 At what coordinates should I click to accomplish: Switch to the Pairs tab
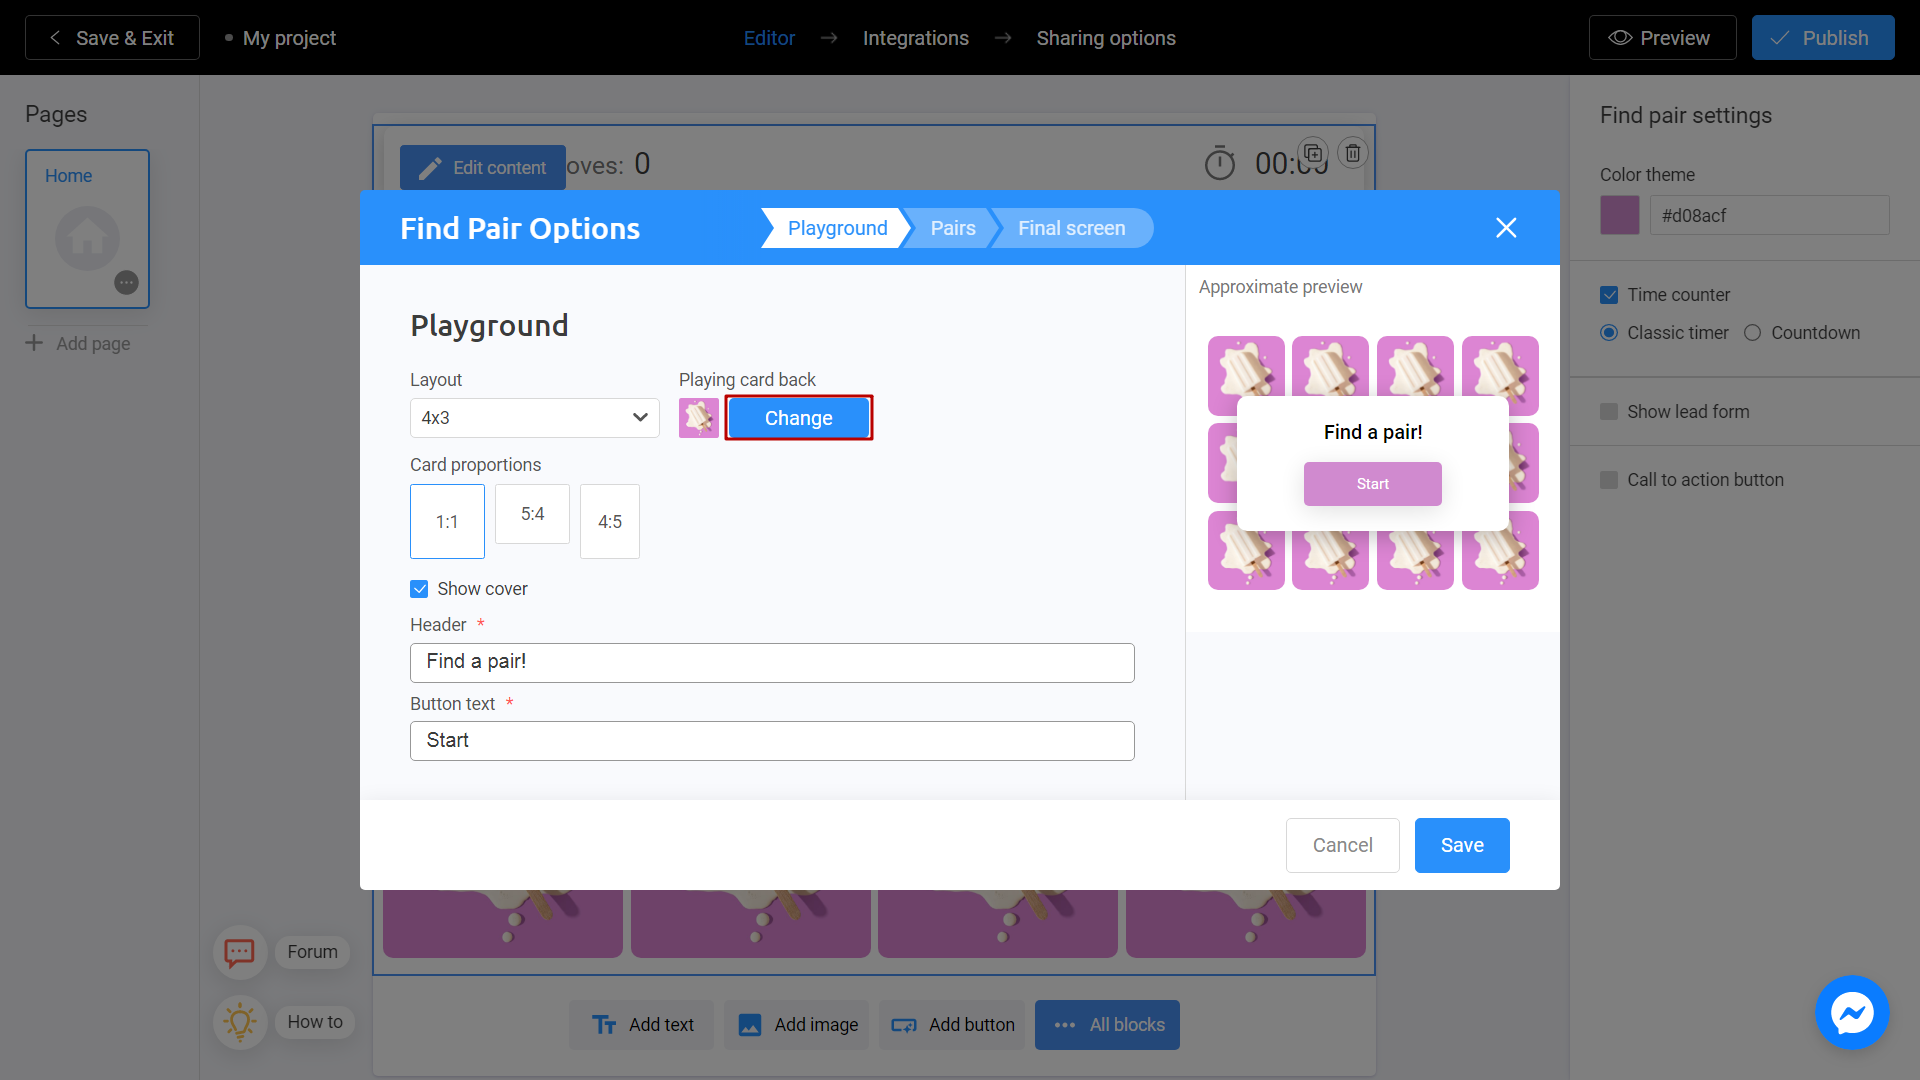953,228
